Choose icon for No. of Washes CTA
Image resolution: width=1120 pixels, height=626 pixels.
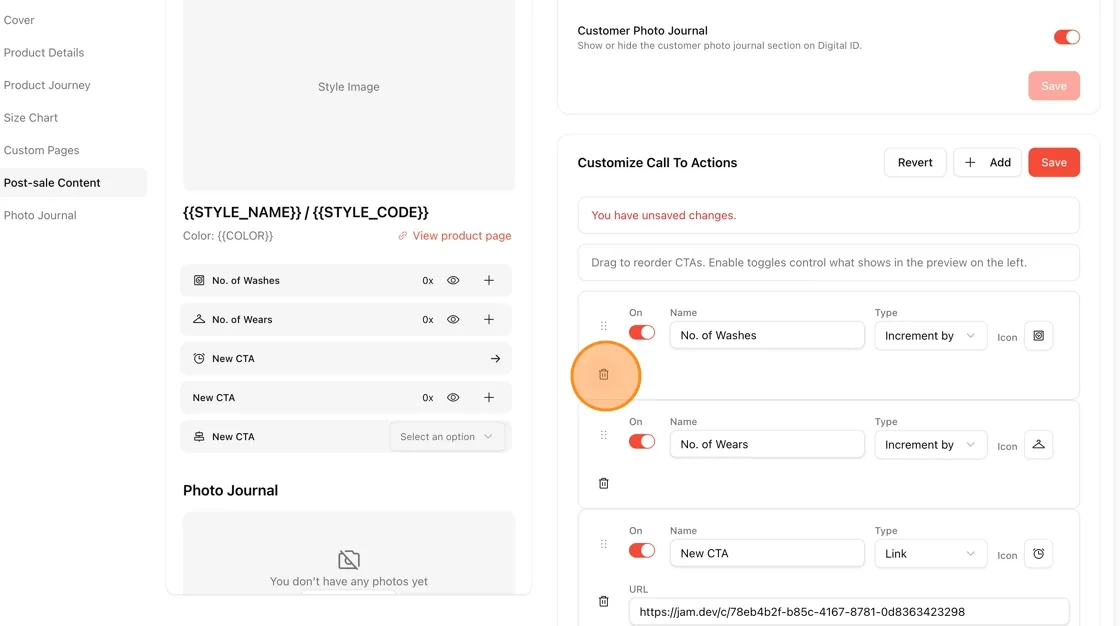(x=1039, y=336)
